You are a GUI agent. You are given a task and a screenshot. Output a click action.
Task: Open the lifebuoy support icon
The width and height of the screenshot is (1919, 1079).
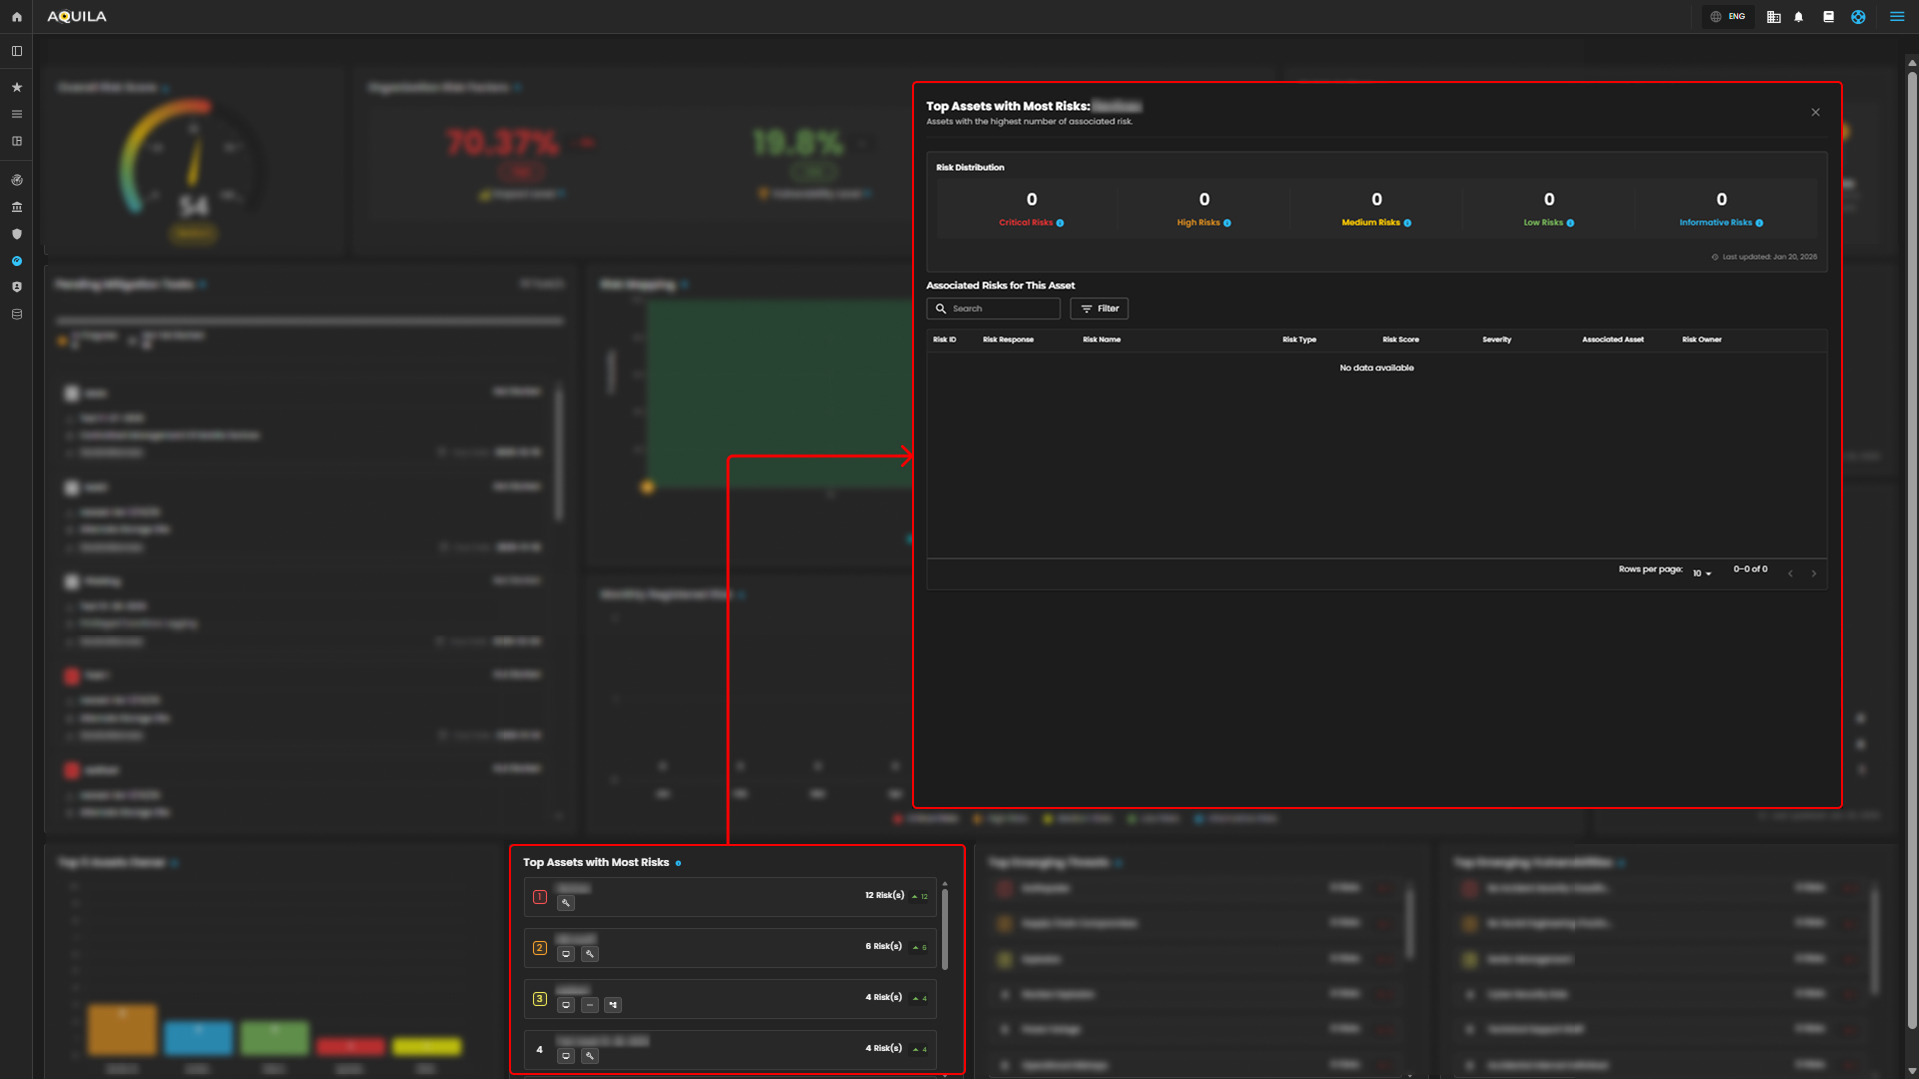coord(1858,17)
